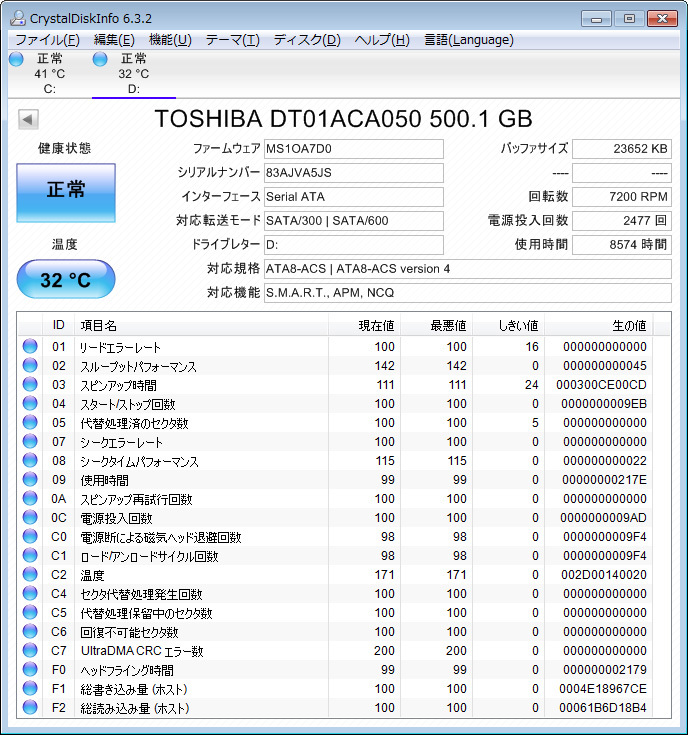This screenshot has width=688, height=735.
Task: Click status orb for C1 ロード/アンロードサイクル回数
Action: point(30,555)
